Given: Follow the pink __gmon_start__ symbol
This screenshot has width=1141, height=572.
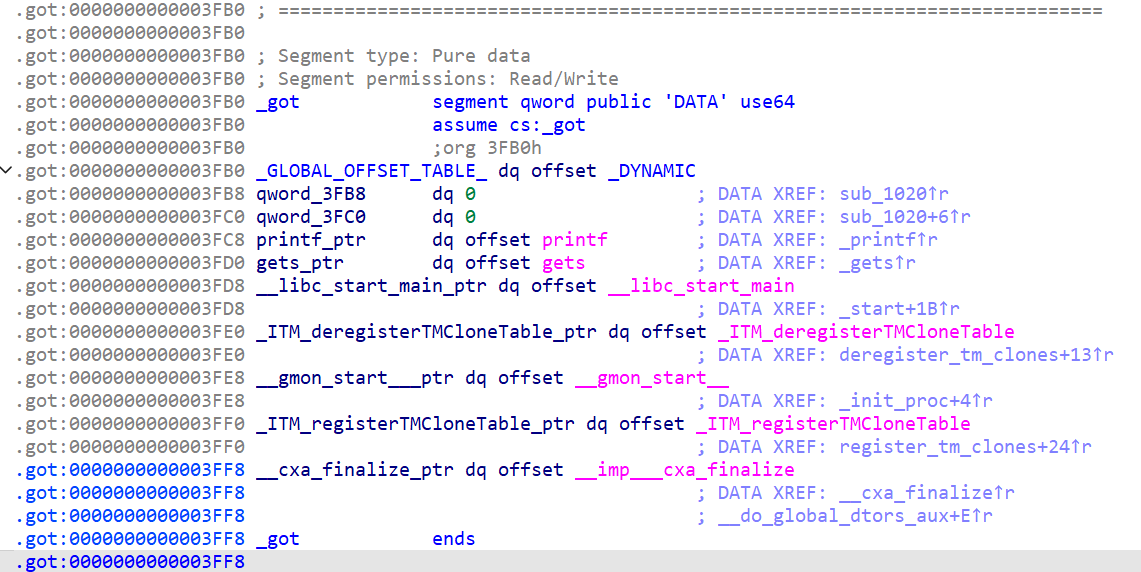Looking at the screenshot, I should (x=652, y=378).
